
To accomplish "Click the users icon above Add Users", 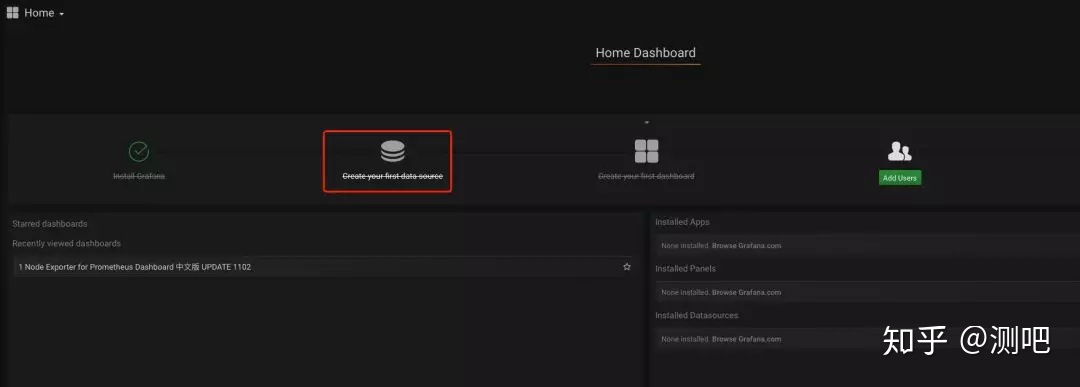I will pos(900,151).
